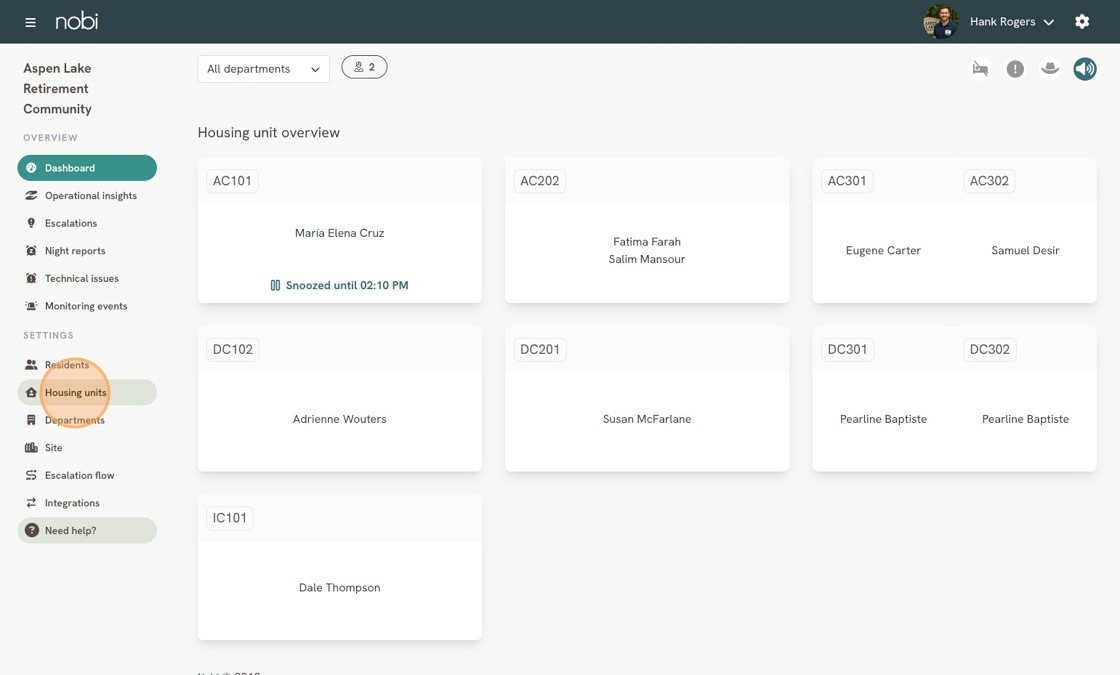Open the hamburger menu icon
Viewport: 1120px width, 675px height.
pos(30,22)
